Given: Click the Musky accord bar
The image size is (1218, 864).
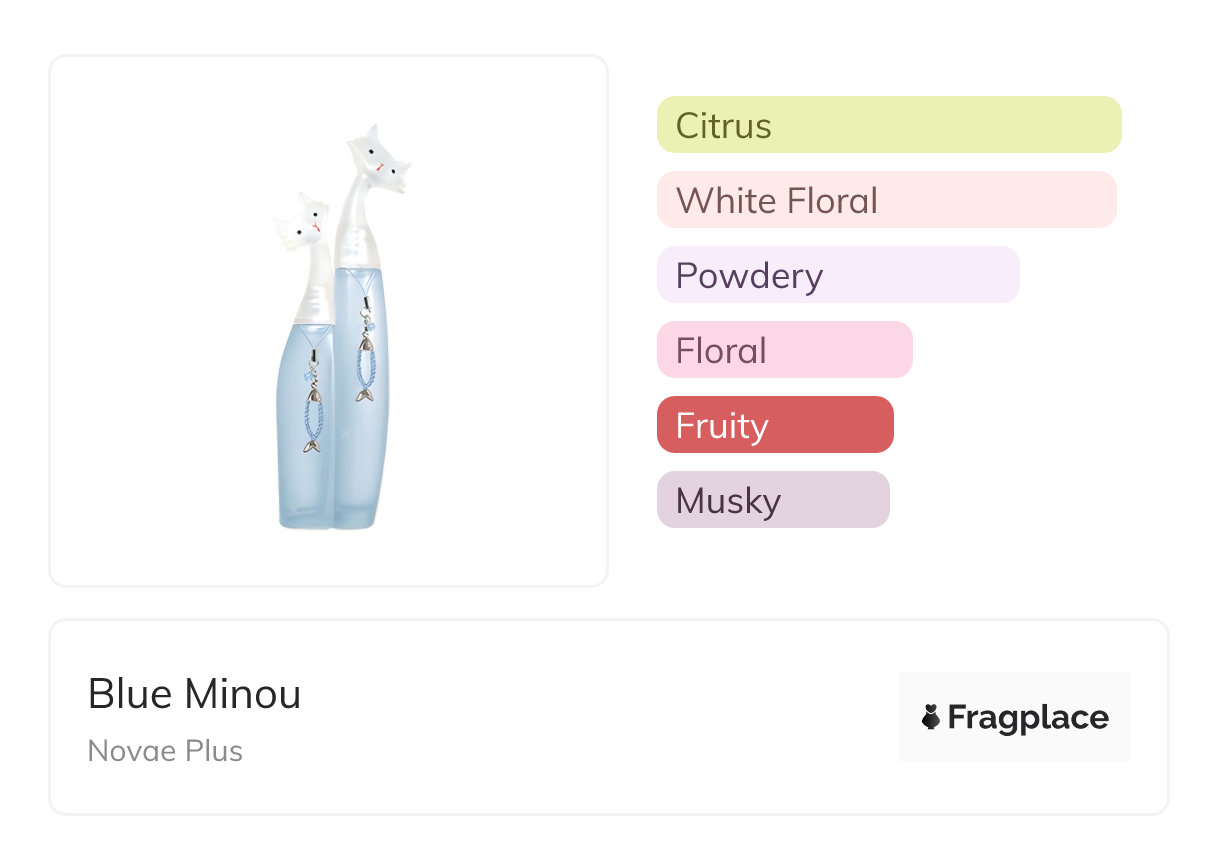Looking at the screenshot, I should coord(772,500).
